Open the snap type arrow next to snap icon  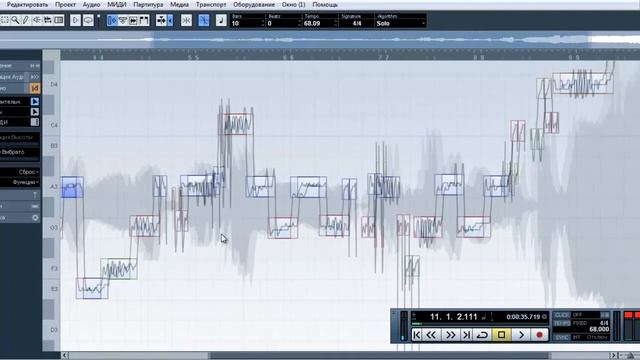[x=170, y=20]
